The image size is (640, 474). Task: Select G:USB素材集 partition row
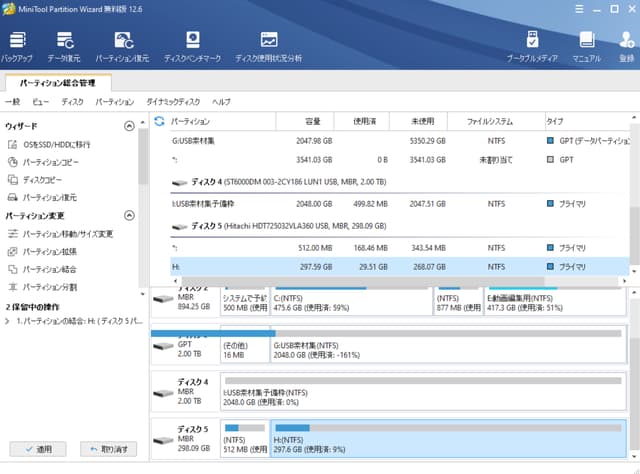(x=400, y=141)
